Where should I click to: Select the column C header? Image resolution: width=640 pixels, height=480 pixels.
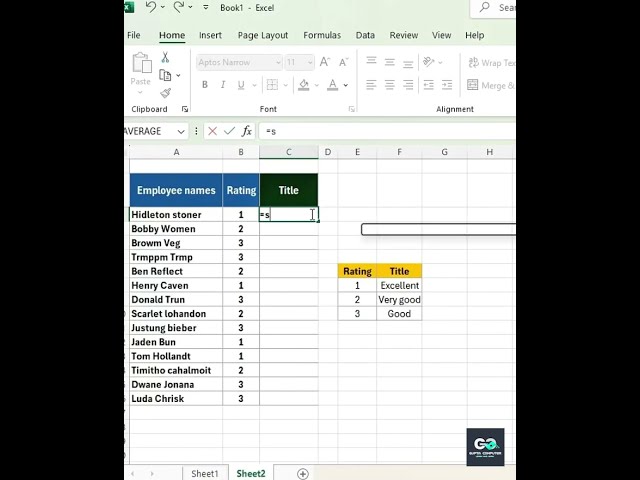(x=289, y=152)
